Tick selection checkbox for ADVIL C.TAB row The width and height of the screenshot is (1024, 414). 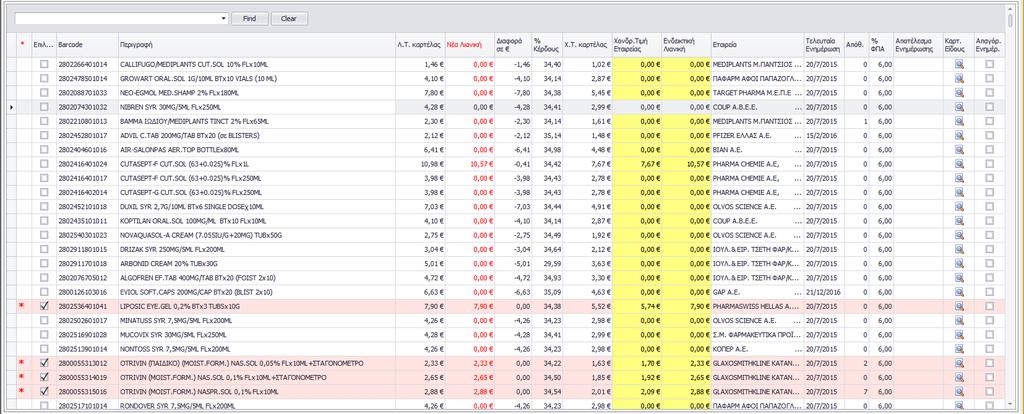click(44, 135)
